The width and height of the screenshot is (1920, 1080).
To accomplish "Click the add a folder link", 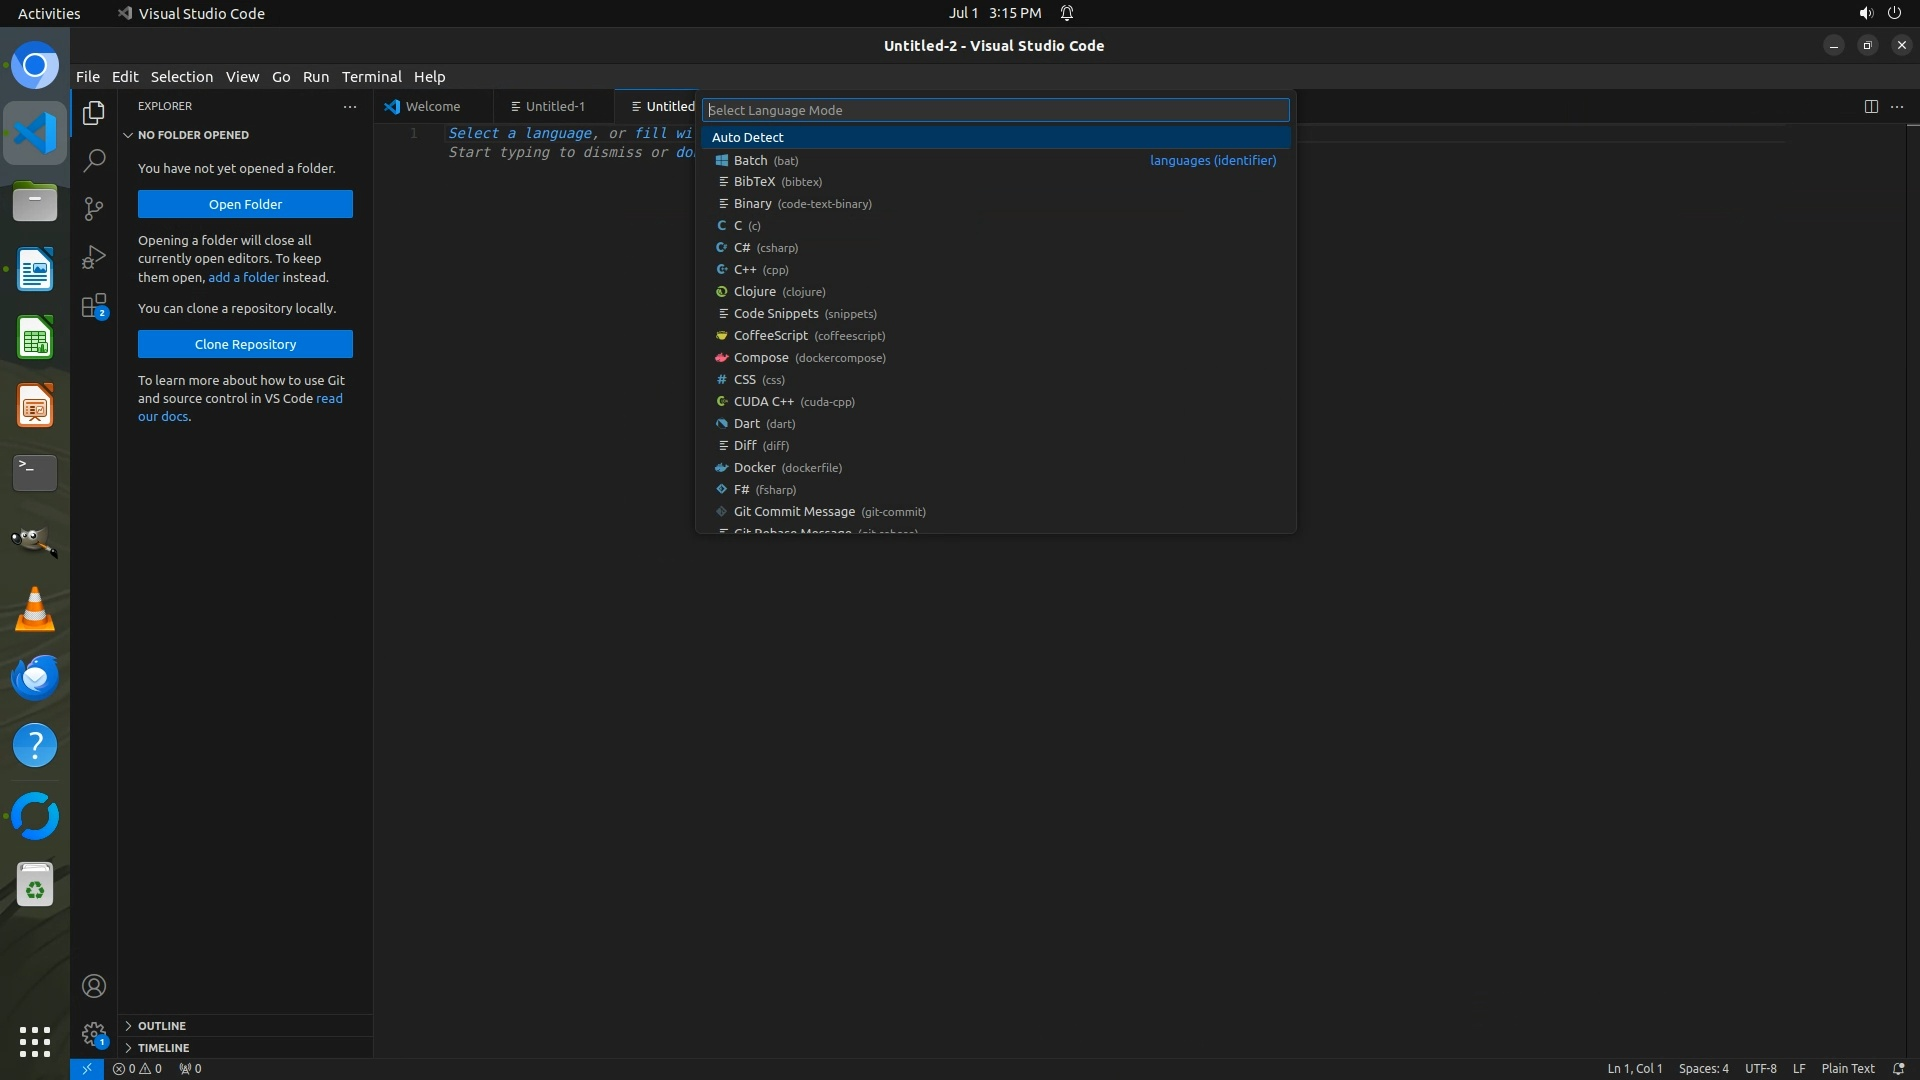I will pyautogui.click(x=243, y=277).
